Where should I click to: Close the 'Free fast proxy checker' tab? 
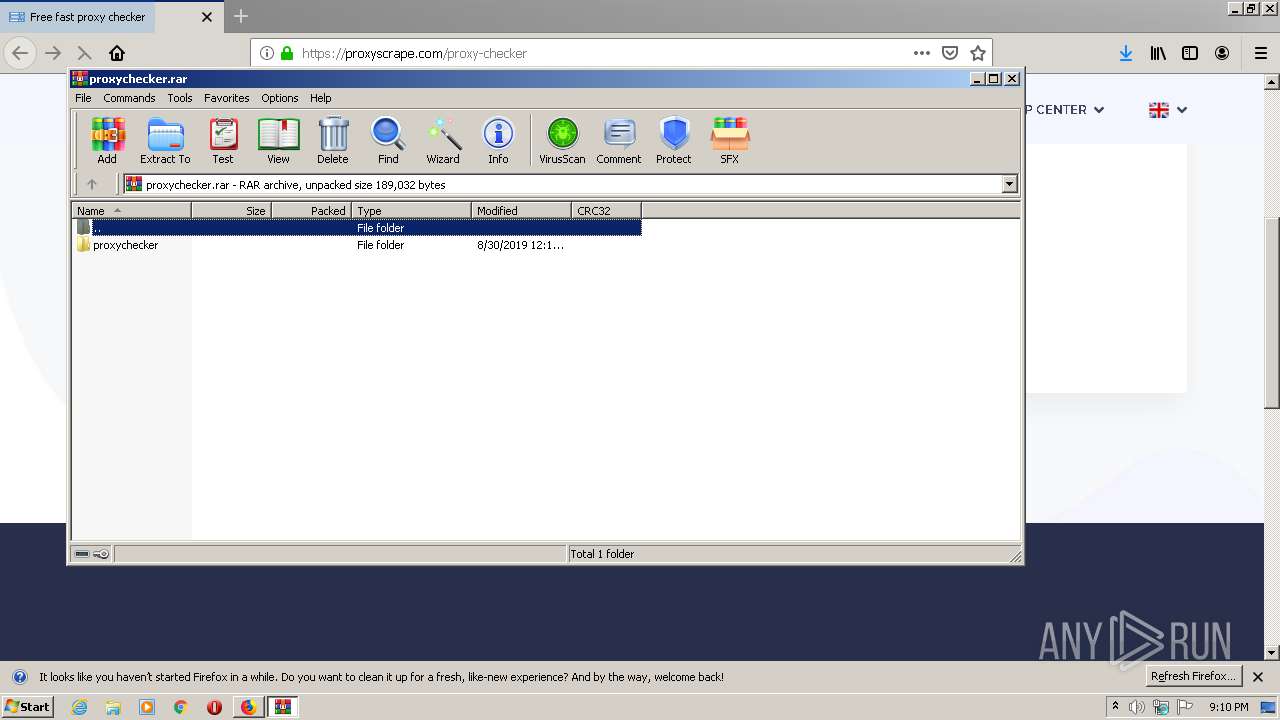click(x=207, y=17)
